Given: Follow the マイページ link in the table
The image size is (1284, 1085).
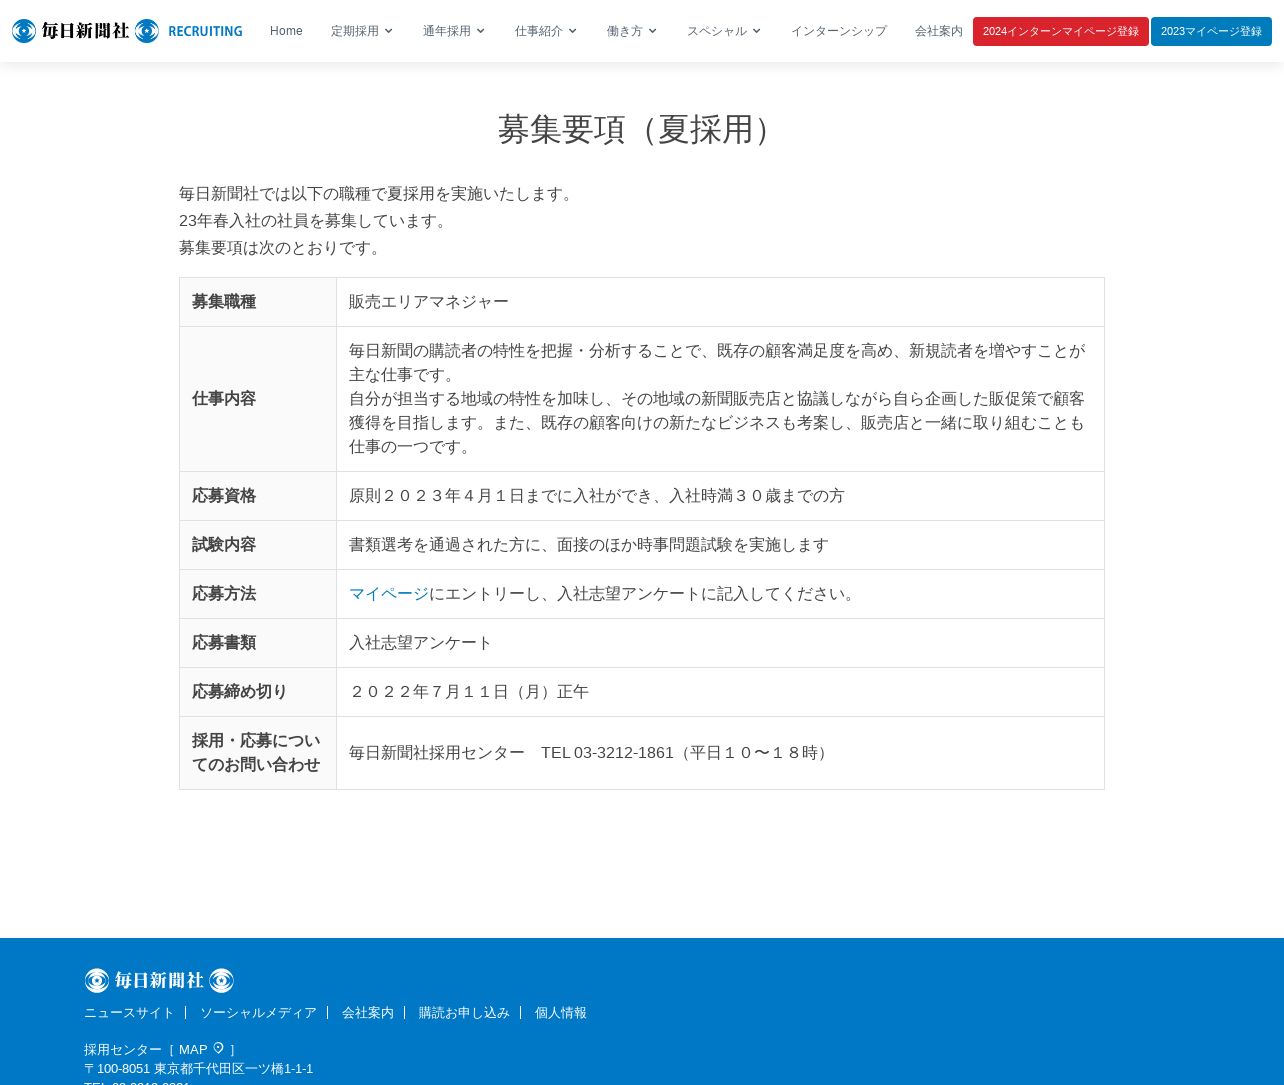Looking at the screenshot, I should tap(389, 594).
